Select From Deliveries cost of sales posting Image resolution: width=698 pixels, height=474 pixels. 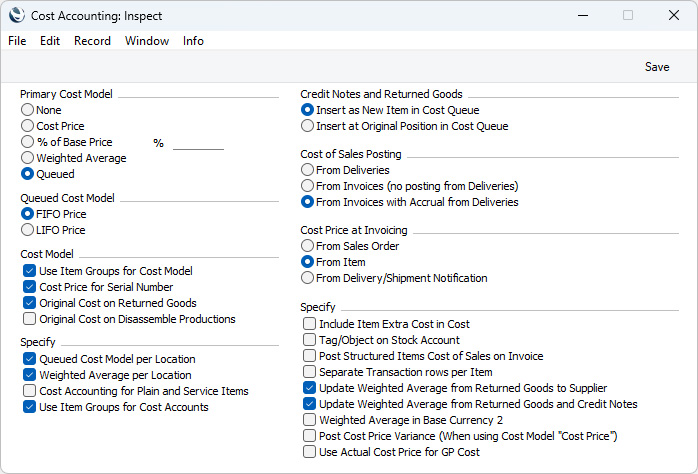click(x=307, y=170)
